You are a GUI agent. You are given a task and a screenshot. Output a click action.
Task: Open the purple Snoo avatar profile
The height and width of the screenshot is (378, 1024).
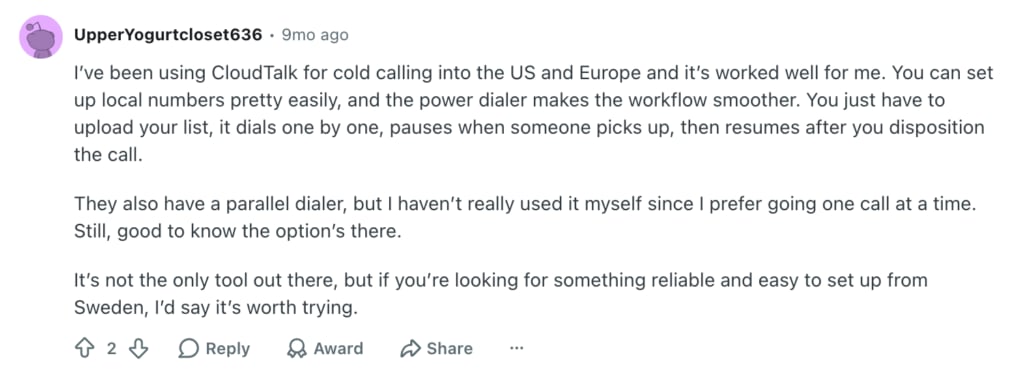pyautogui.click(x=41, y=36)
